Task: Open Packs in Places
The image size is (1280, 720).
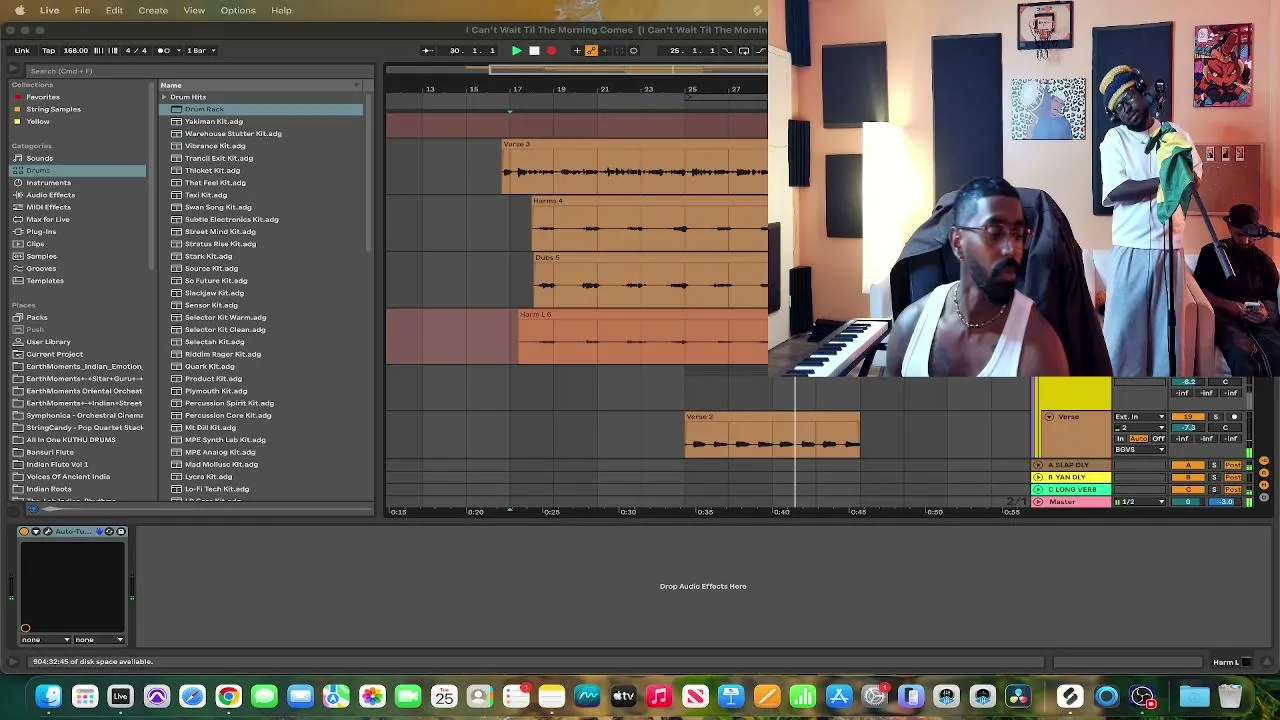Action: tap(37, 317)
